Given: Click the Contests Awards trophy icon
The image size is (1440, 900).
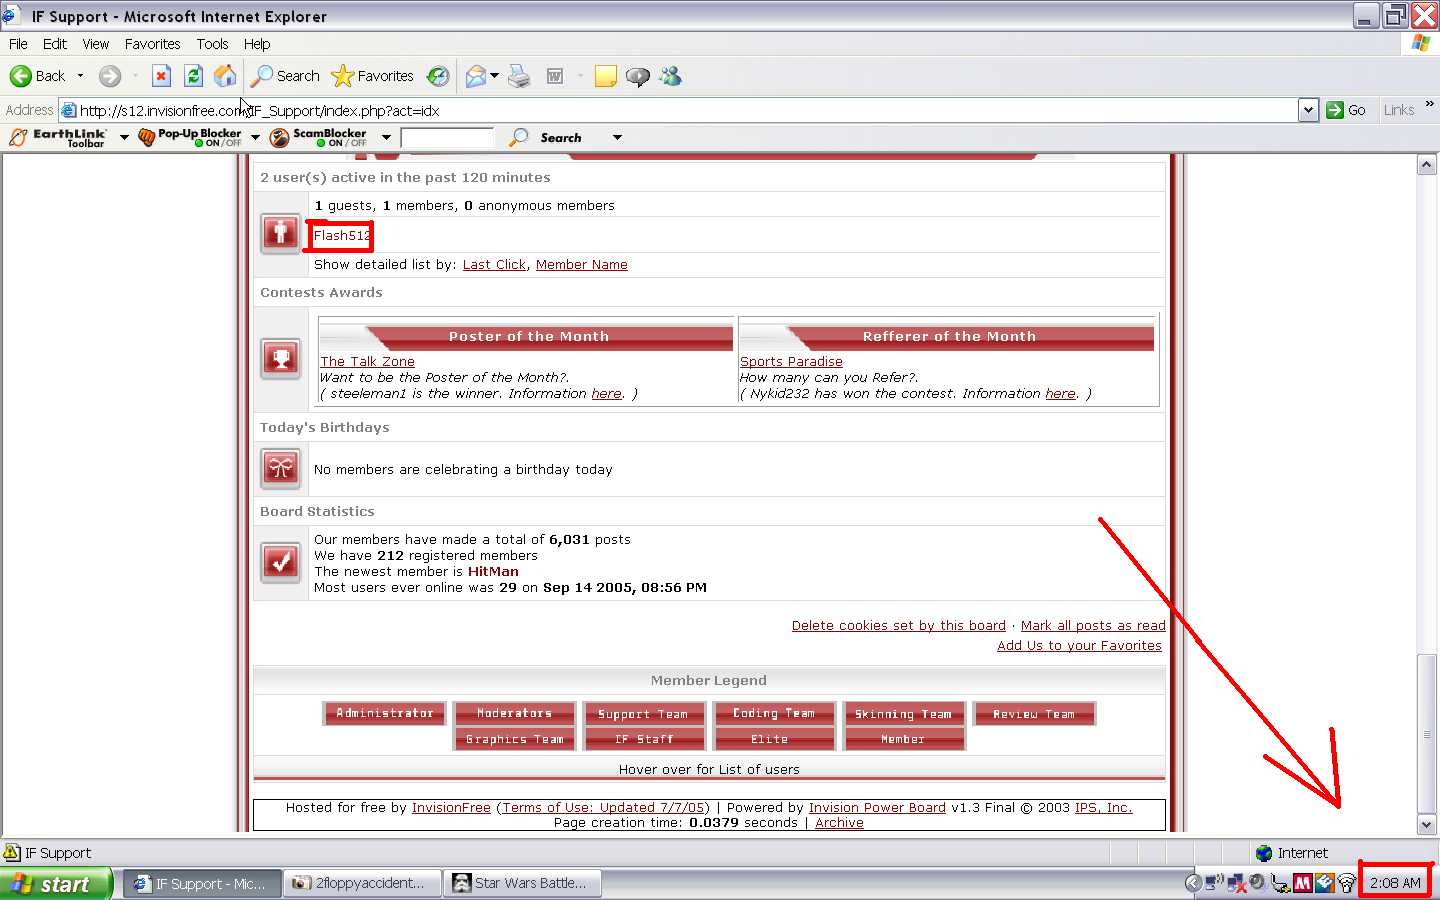Looking at the screenshot, I should [281, 359].
